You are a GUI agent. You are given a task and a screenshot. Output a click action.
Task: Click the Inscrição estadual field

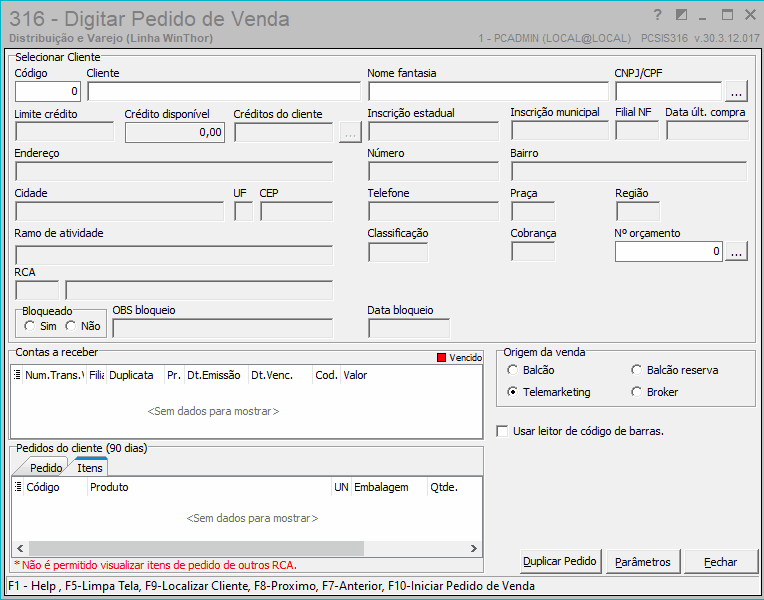point(434,131)
